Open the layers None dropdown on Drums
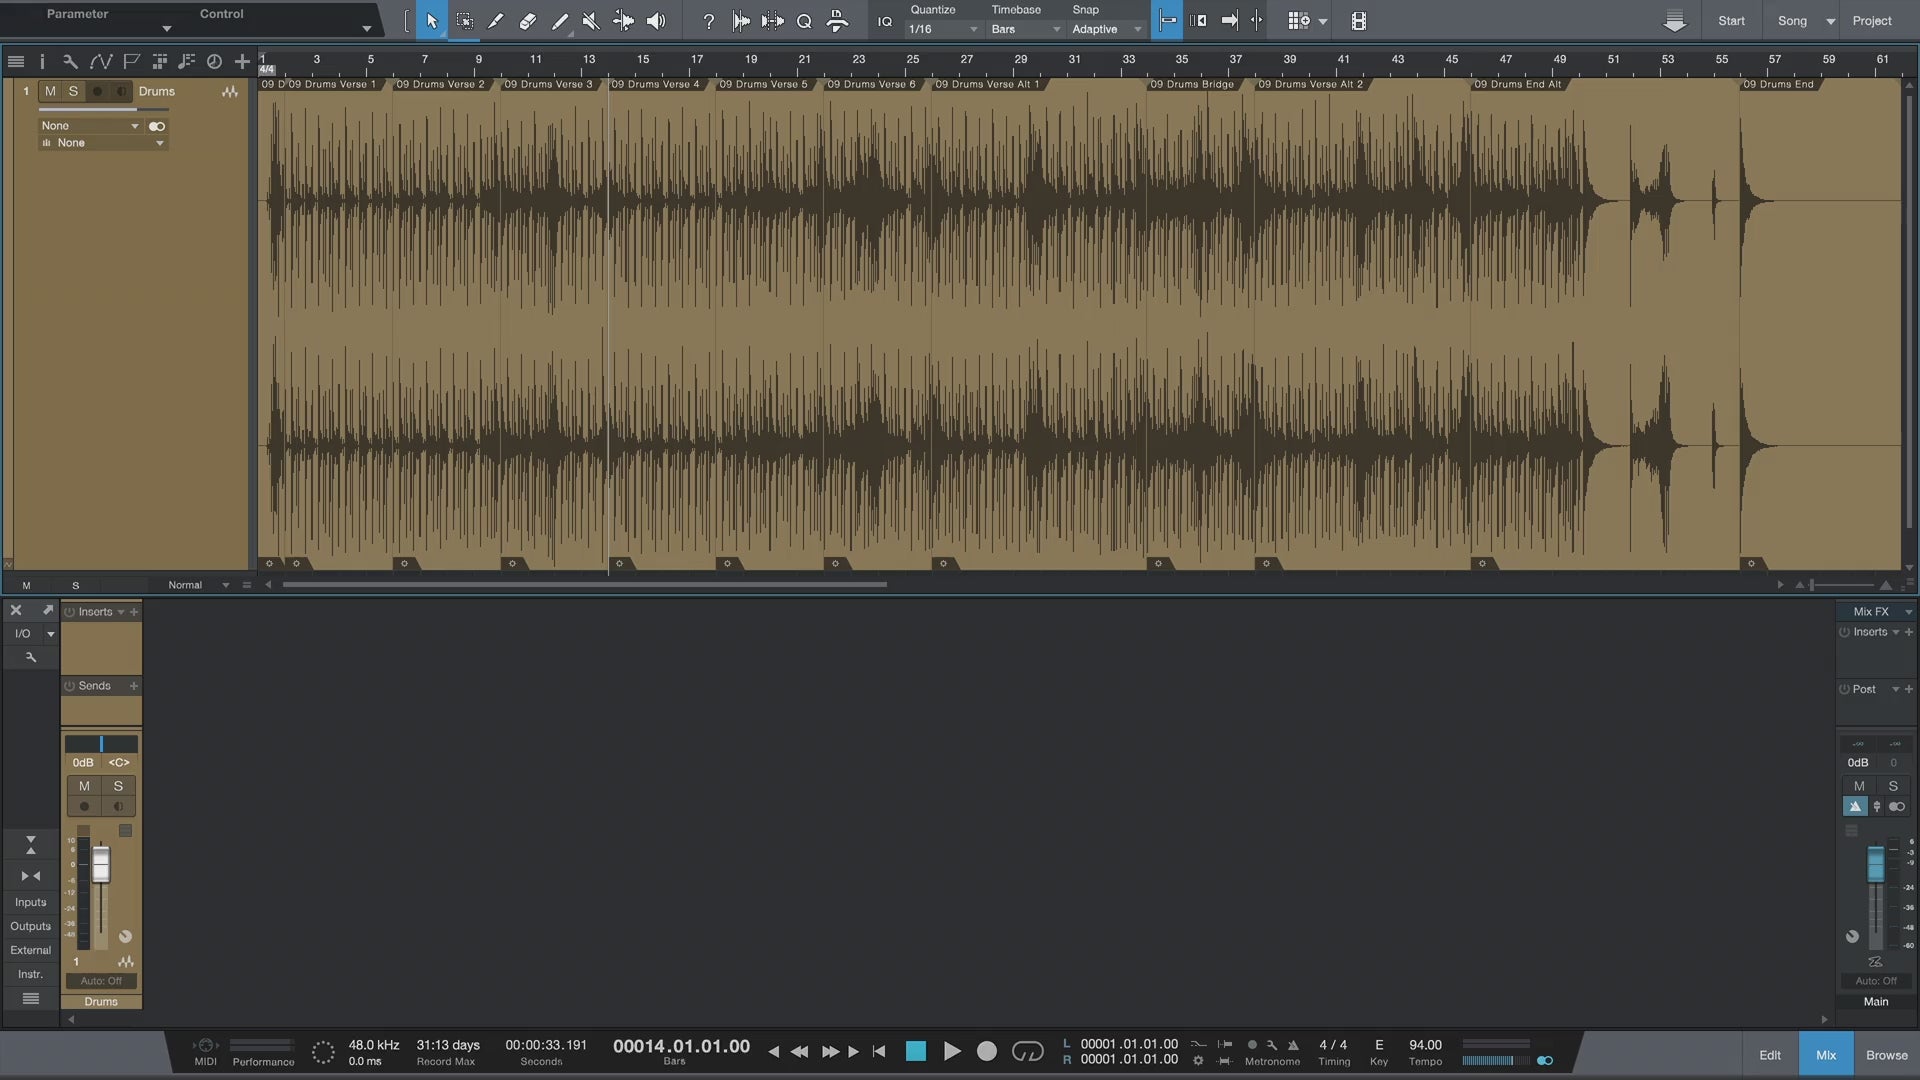The image size is (1920, 1080). click(102, 143)
